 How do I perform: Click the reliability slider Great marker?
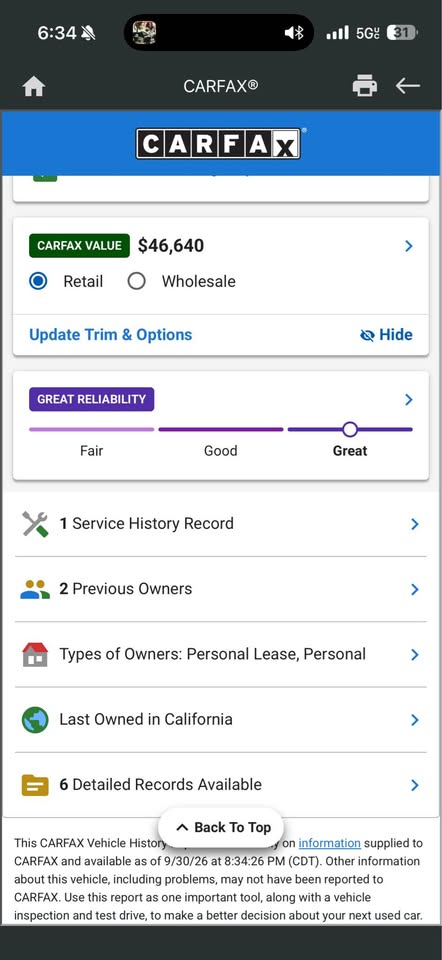click(350, 429)
